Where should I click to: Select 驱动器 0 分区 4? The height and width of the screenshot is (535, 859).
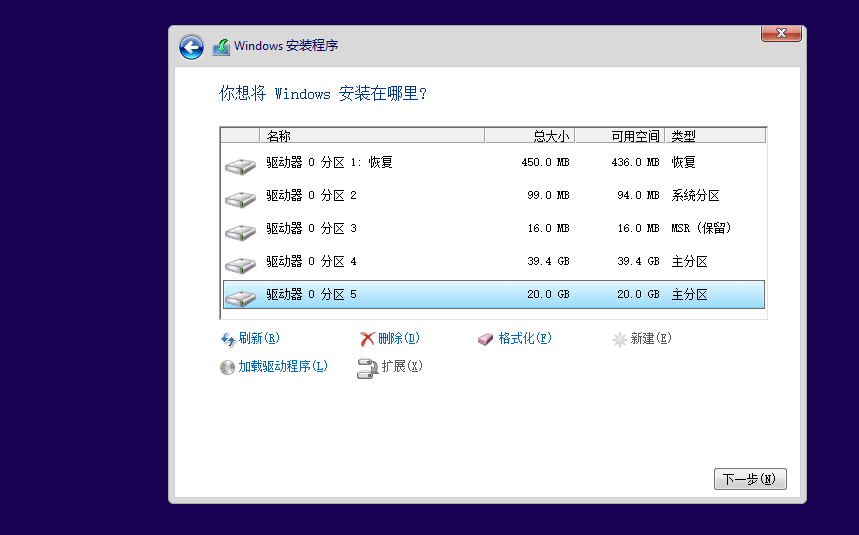(494, 262)
